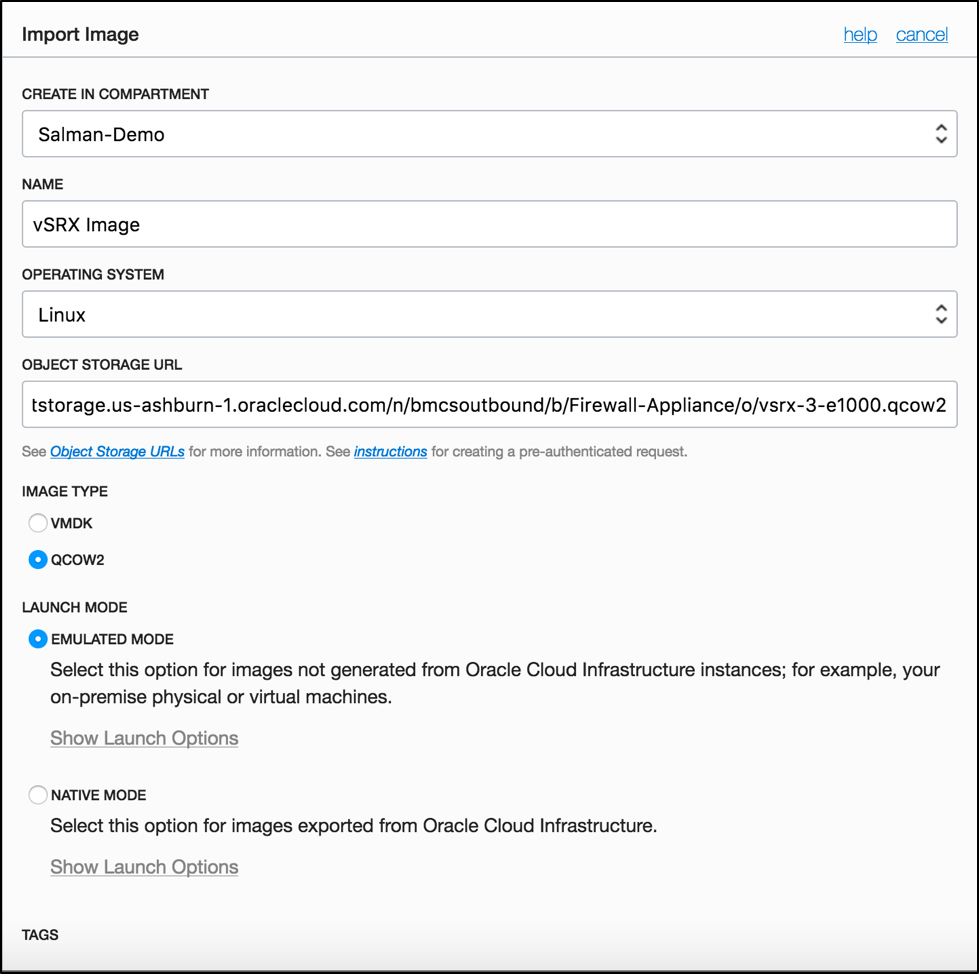Click the Emulated Mode text label
Screen dimensions: 979x974
pos(112,639)
